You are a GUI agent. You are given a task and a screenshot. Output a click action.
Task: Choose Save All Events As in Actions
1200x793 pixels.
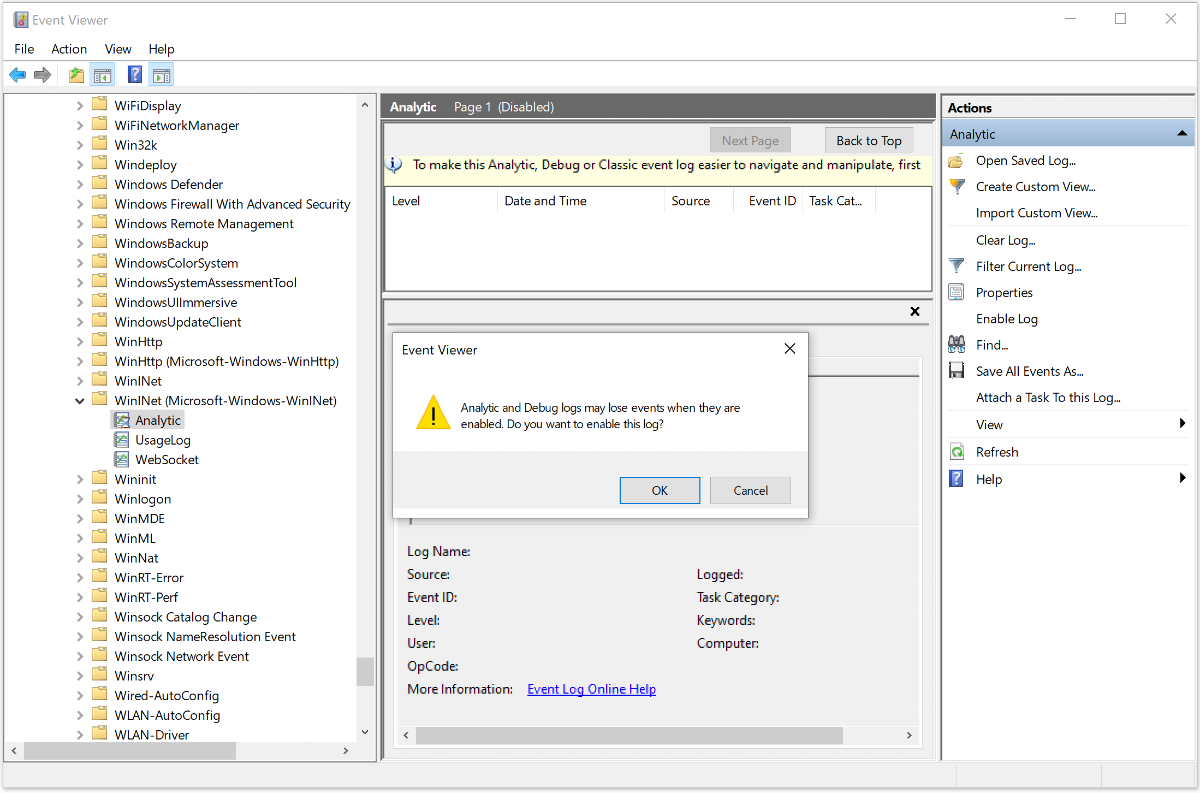(x=1030, y=371)
